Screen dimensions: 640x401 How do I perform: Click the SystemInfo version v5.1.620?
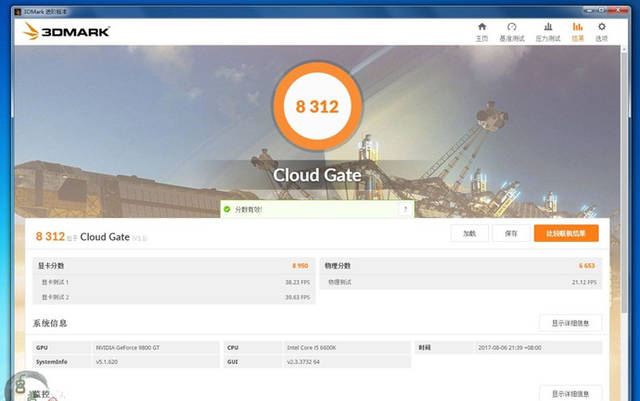[107, 362]
